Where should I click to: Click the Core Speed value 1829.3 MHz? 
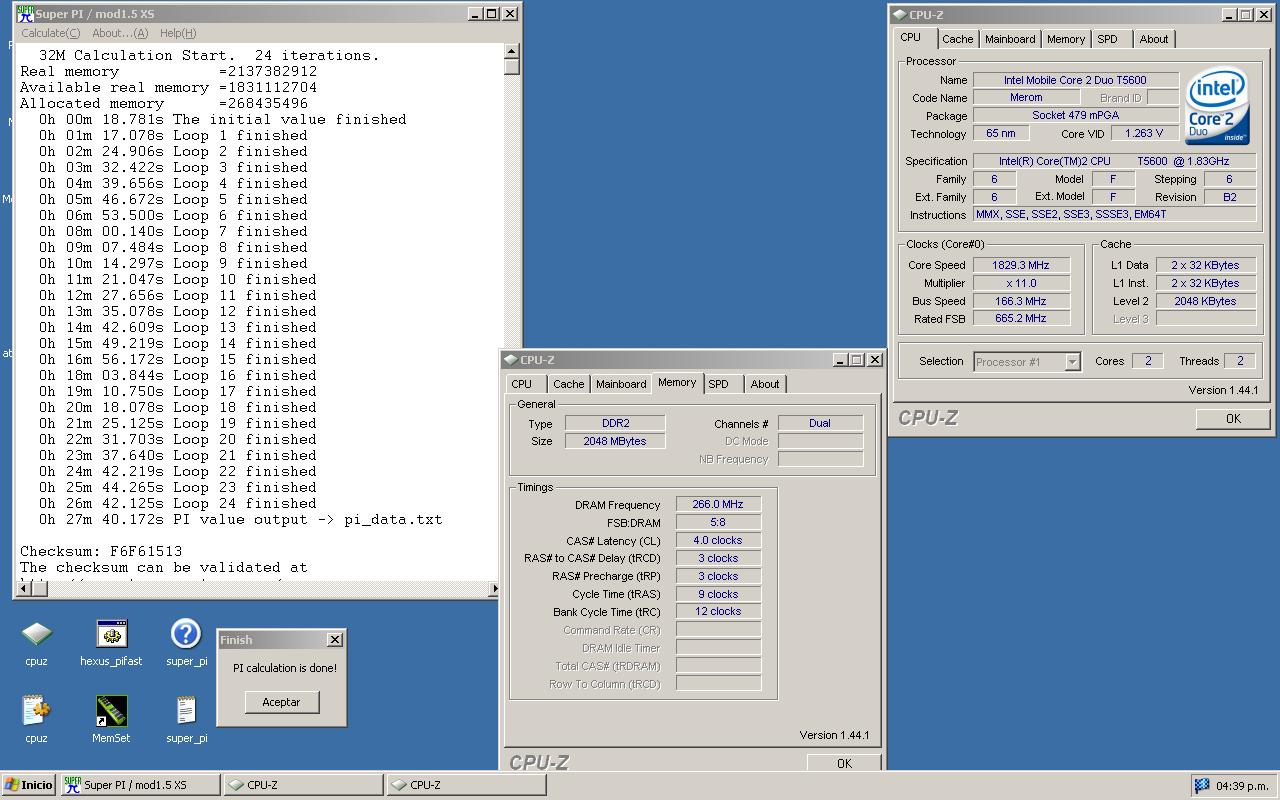click(1021, 265)
